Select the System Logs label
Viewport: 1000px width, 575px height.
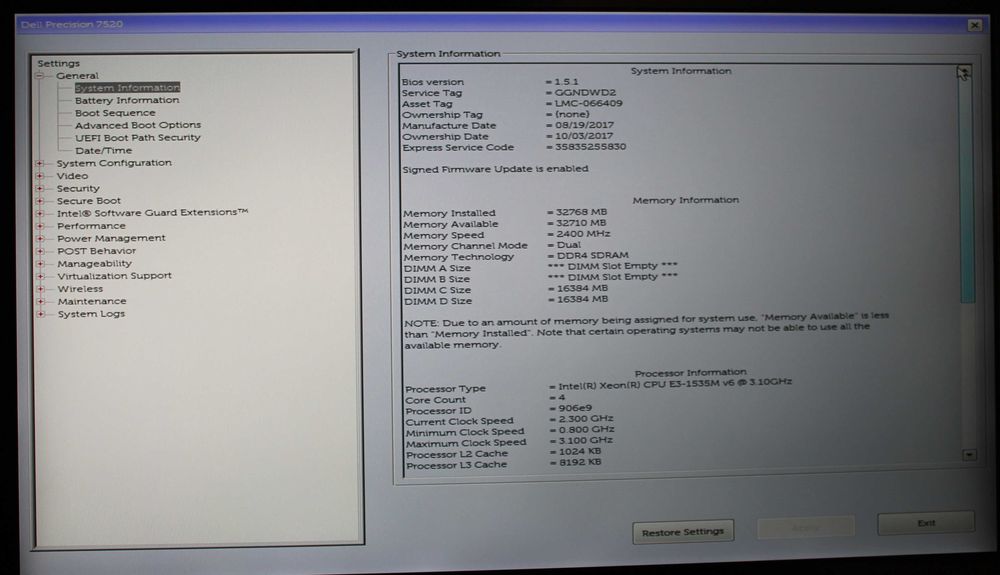[91, 314]
